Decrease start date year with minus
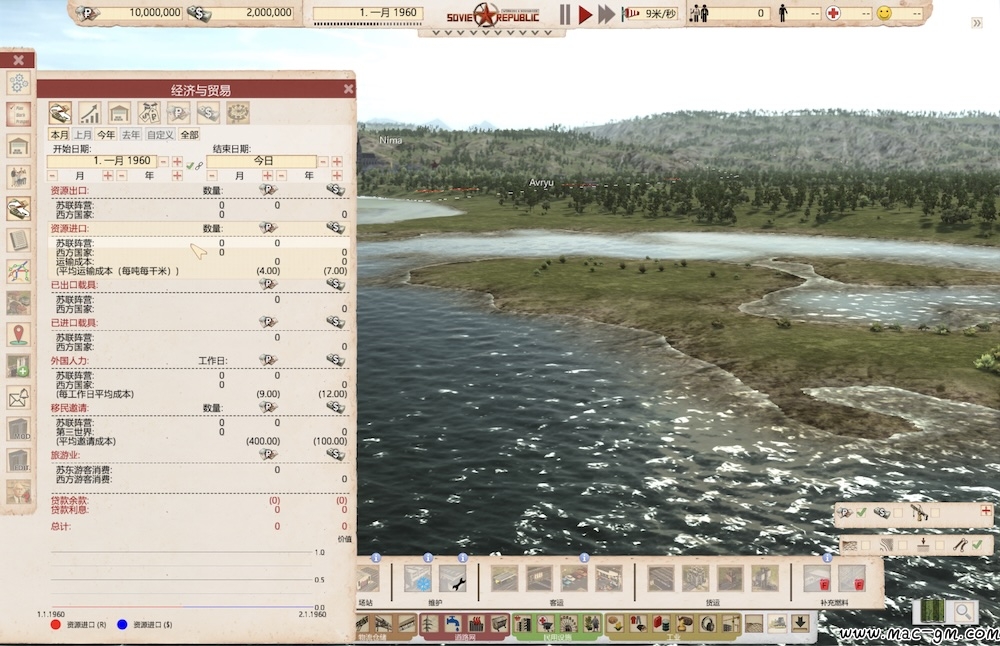This screenshot has height=646, width=1000. point(121,175)
